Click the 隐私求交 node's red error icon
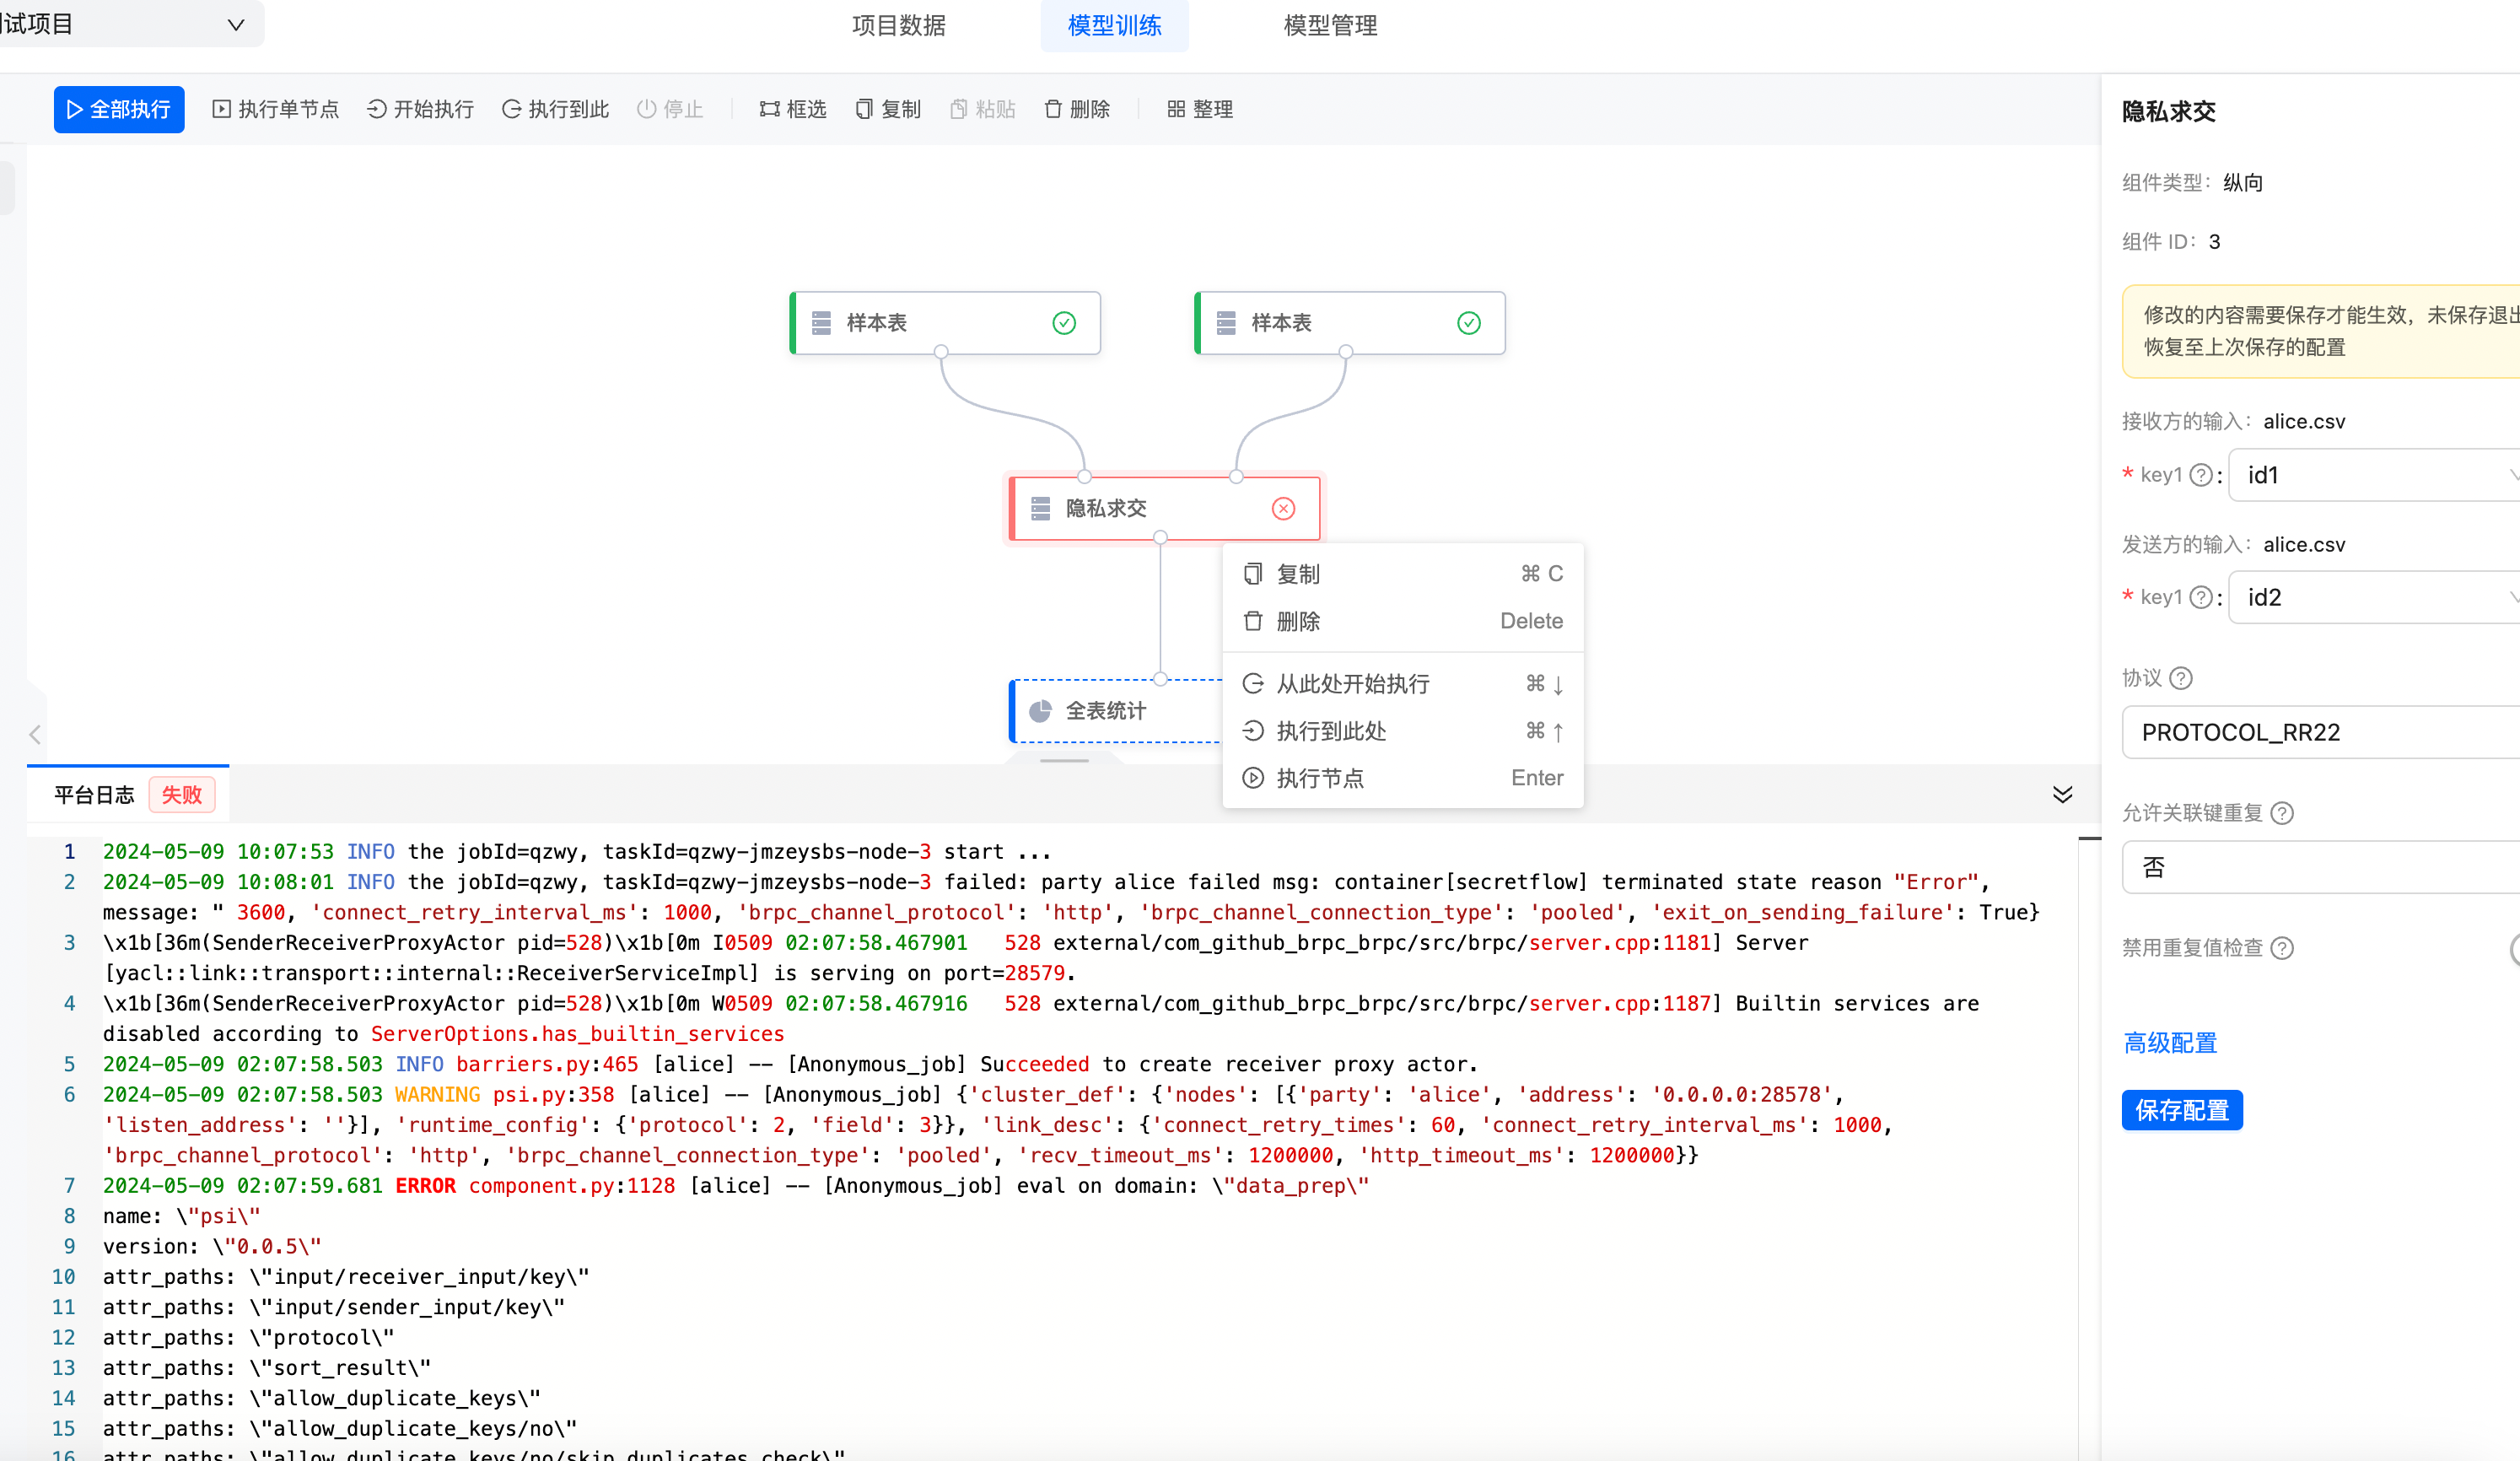The height and width of the screenshot is (1461, 2520). point(1283,508)
